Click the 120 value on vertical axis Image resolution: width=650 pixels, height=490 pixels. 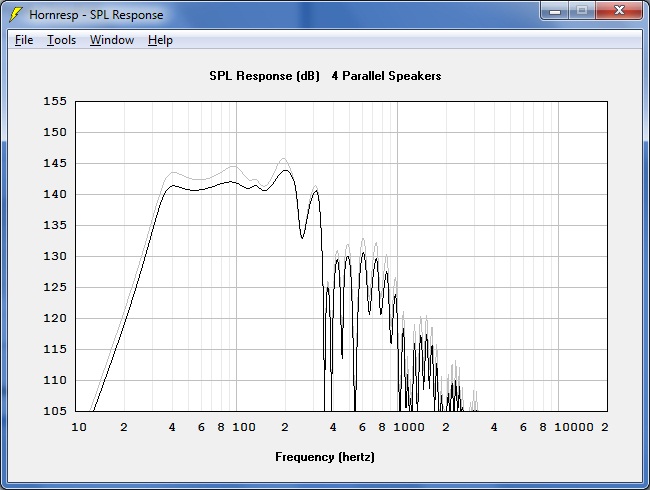(x=55, y=318)
